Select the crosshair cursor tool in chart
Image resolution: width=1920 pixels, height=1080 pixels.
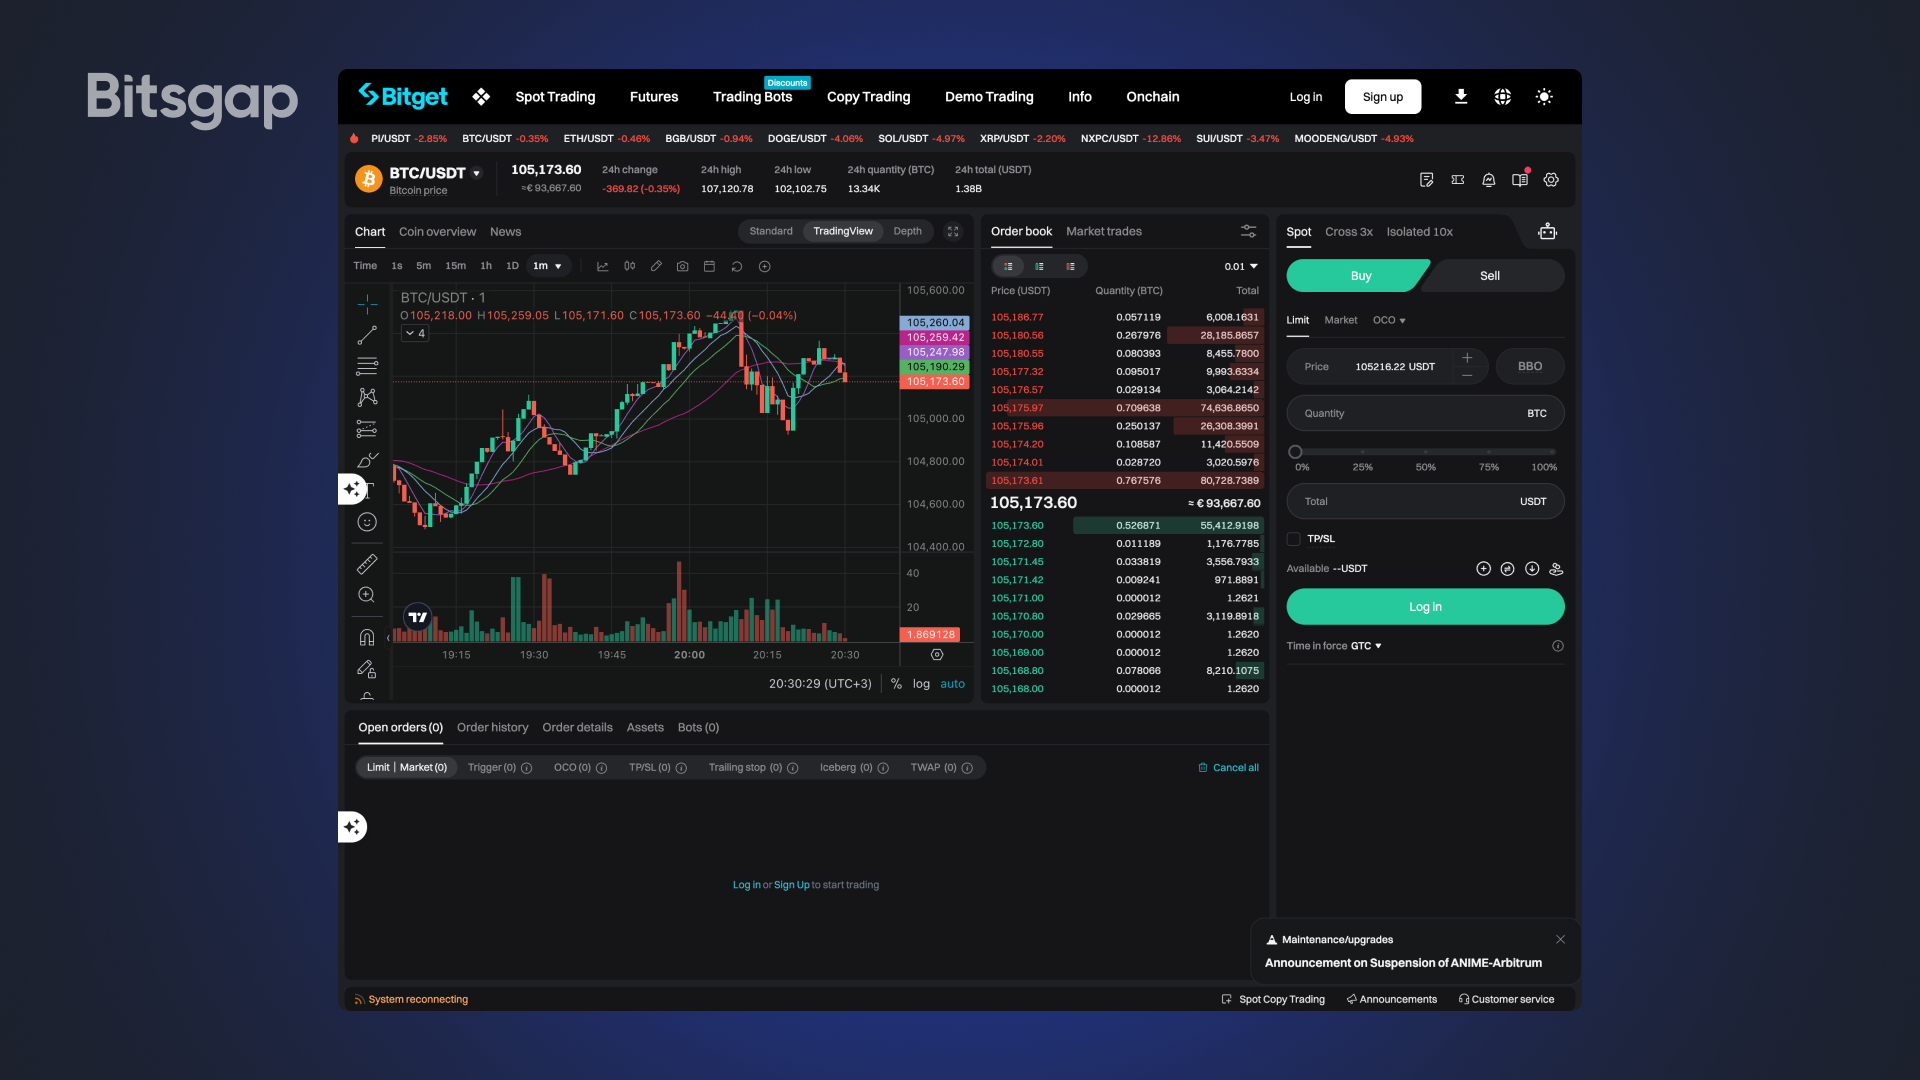click(x=367, y=304)
